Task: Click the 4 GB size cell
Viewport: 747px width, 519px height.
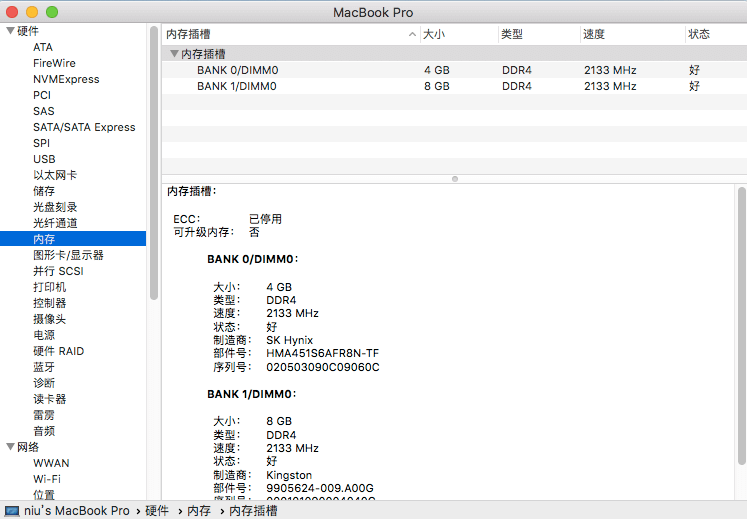Action: click(437, 70)
